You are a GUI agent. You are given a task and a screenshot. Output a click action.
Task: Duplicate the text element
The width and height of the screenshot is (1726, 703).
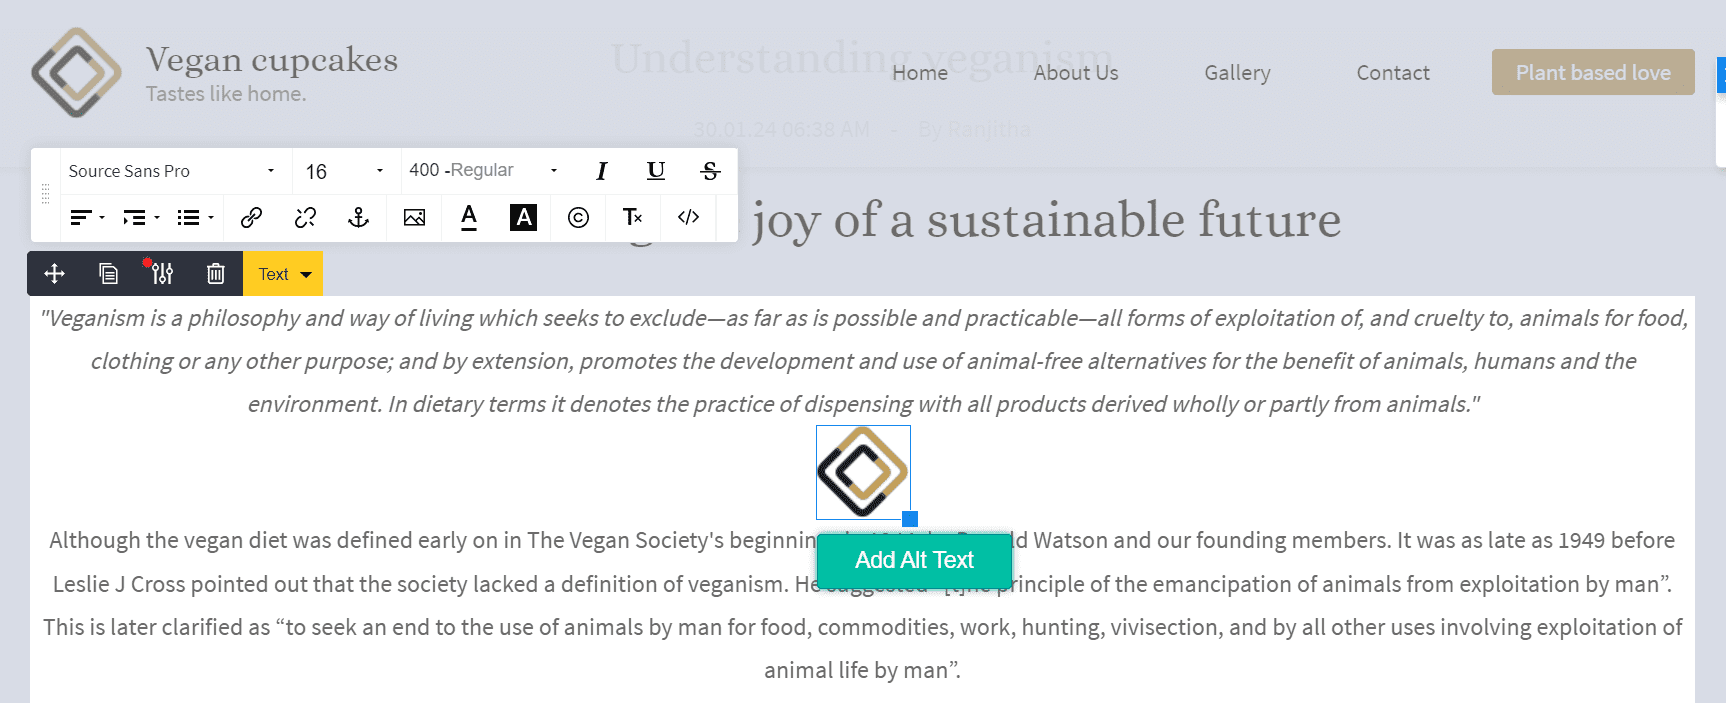[108, 274]
